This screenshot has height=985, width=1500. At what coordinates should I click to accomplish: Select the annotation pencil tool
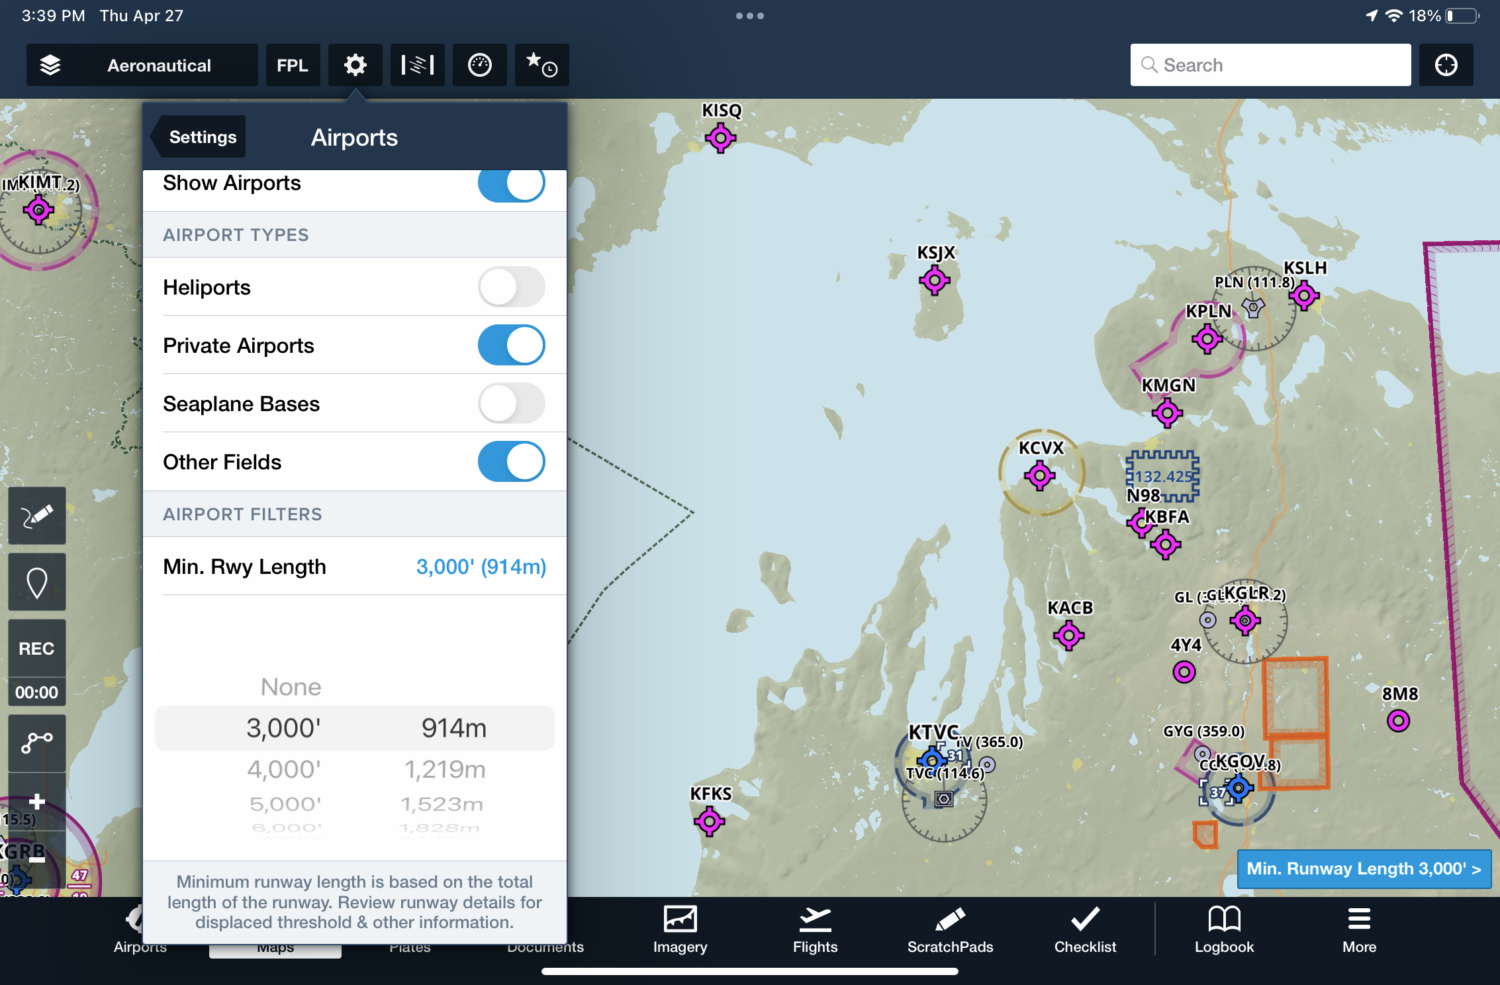pos(36,515)
